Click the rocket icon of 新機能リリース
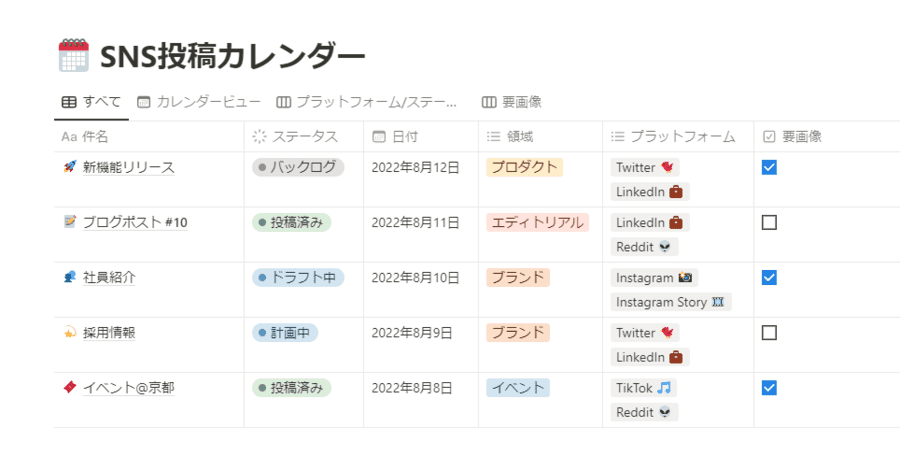The width and height of the screenshot is (900, 456). click(x=69, y=167)
